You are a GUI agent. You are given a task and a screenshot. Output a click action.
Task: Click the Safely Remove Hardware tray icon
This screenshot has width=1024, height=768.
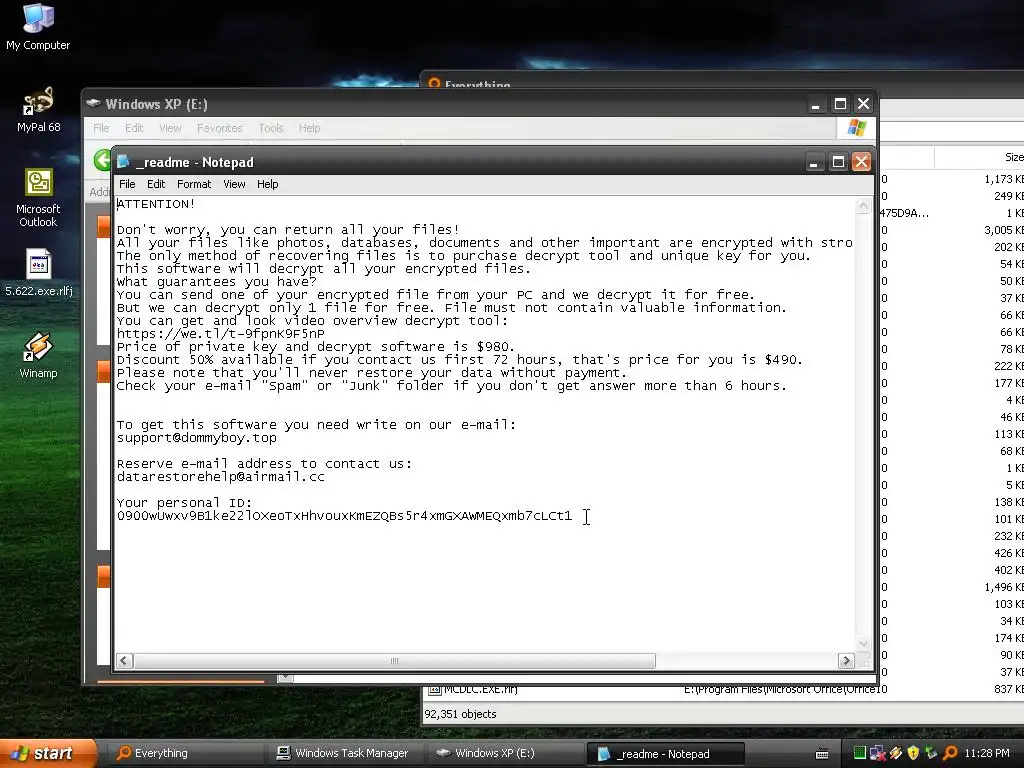[931, 753]
